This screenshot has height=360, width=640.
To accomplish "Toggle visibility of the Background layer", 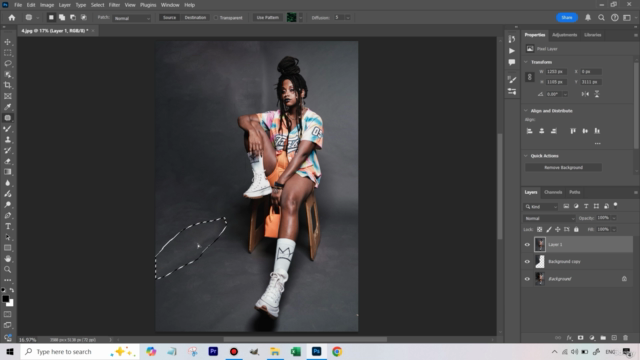I will (527, 279).
